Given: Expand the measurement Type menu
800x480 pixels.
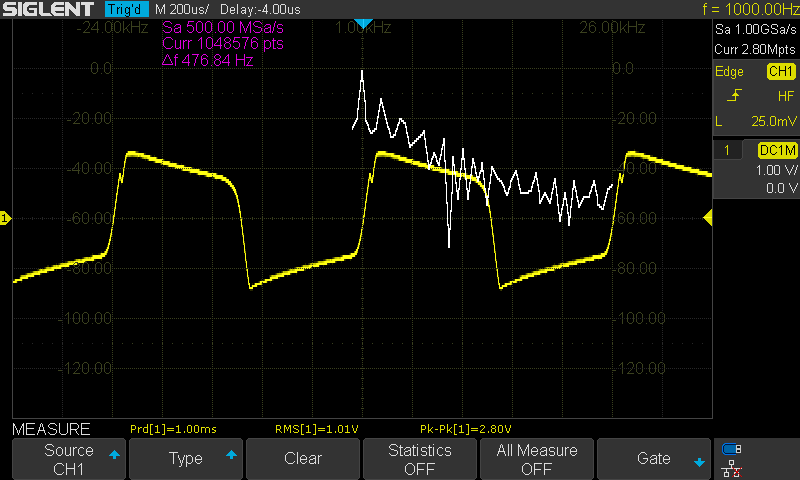Looking at the screenshot, I should pos(186,459).
